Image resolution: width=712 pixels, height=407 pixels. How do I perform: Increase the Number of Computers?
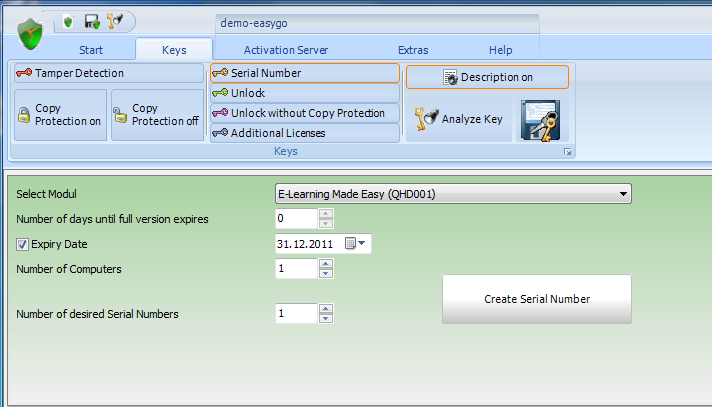pos(326,263)
